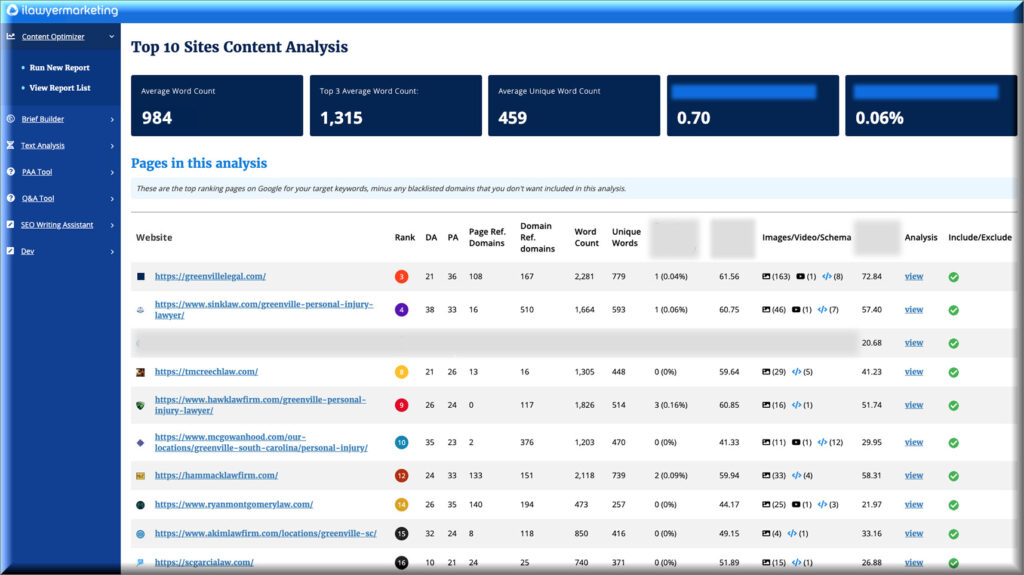Viewport: 1024px width, 575px height.
Task: Expand the Dev menu chevron
Action: click(112, 252)
